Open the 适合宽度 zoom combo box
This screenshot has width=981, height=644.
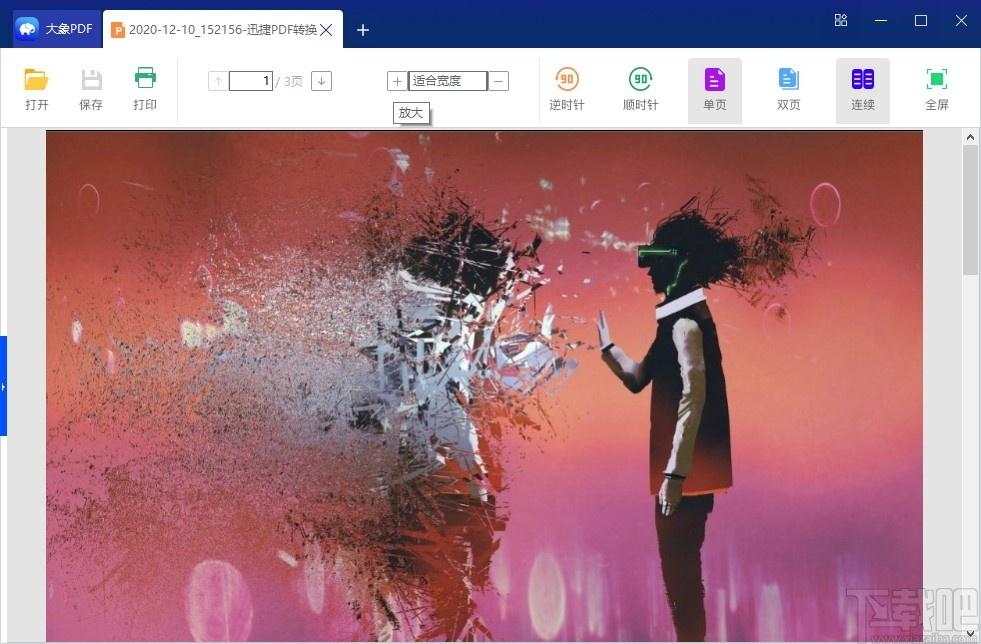coord(448,81)
